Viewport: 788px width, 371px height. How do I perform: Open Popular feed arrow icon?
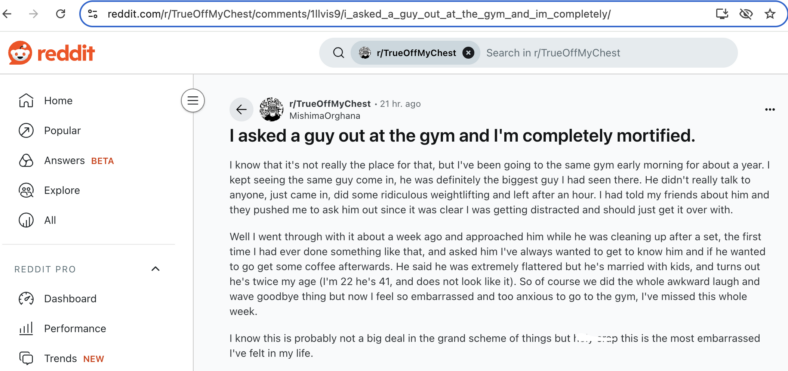pyautogui.click(x=26, y=131)
